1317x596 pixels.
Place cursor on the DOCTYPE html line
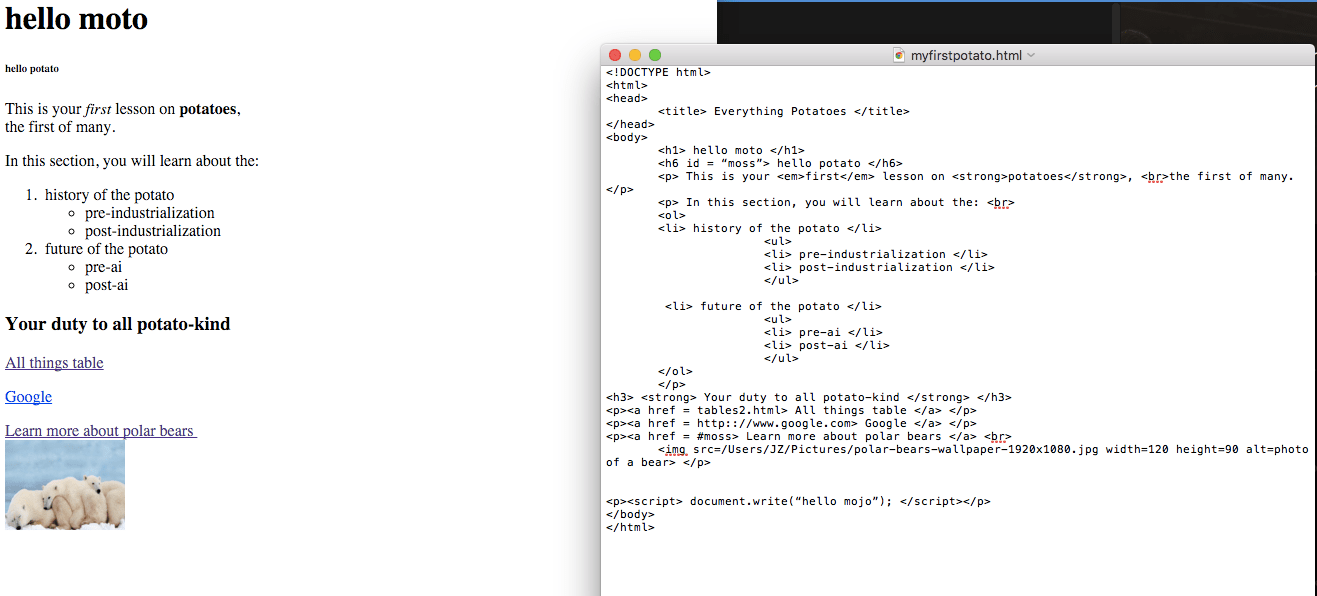pyautogui.click(x=658, y=72)
